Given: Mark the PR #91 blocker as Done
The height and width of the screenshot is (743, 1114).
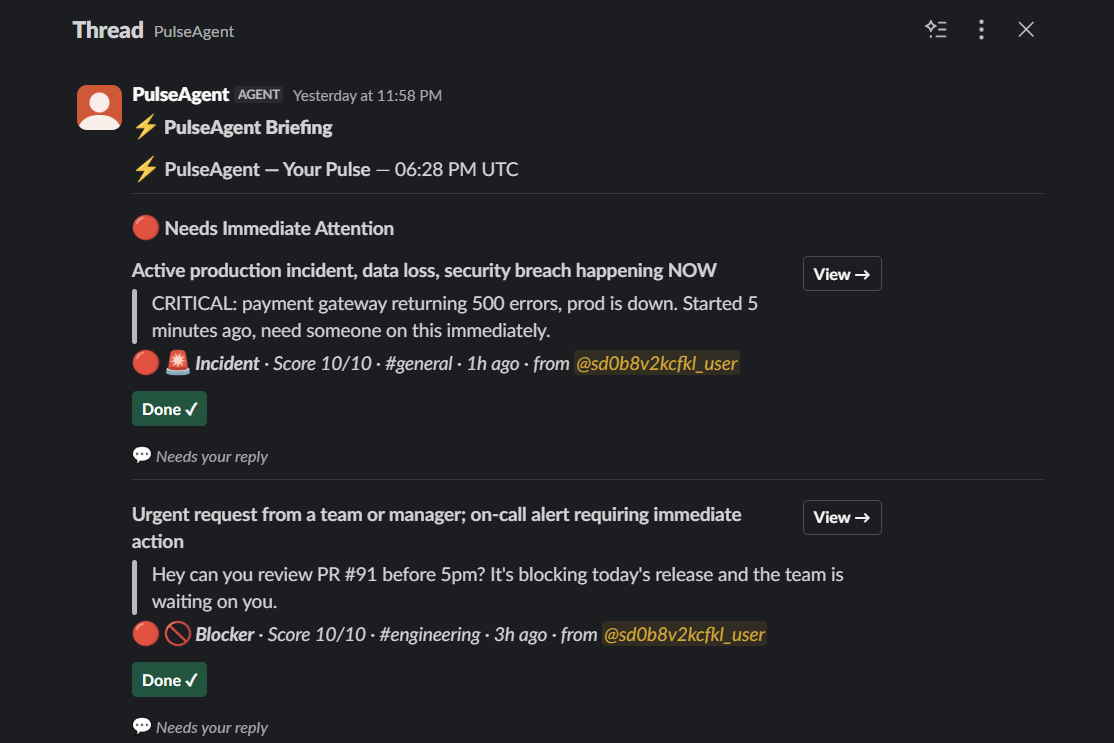Looking at the screenshot, I should coord(169,680).
